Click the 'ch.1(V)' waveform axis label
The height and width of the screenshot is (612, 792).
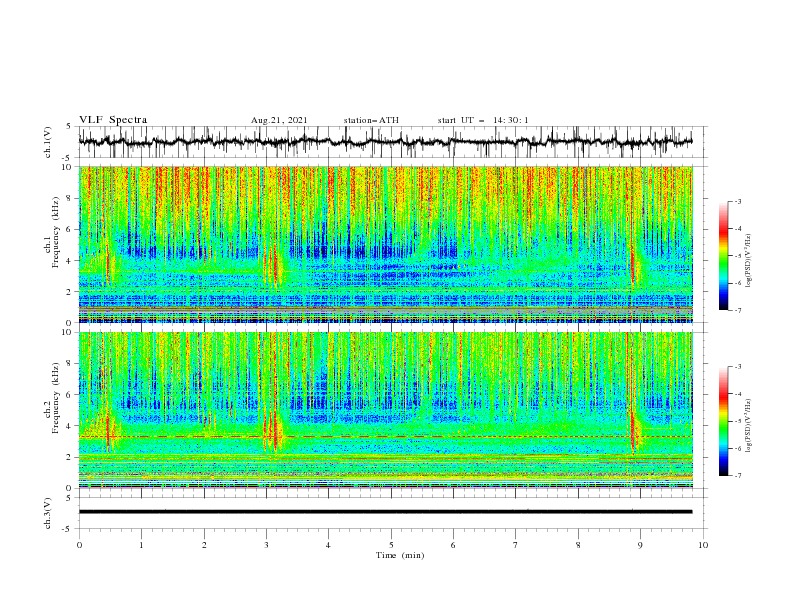[48, 142]
